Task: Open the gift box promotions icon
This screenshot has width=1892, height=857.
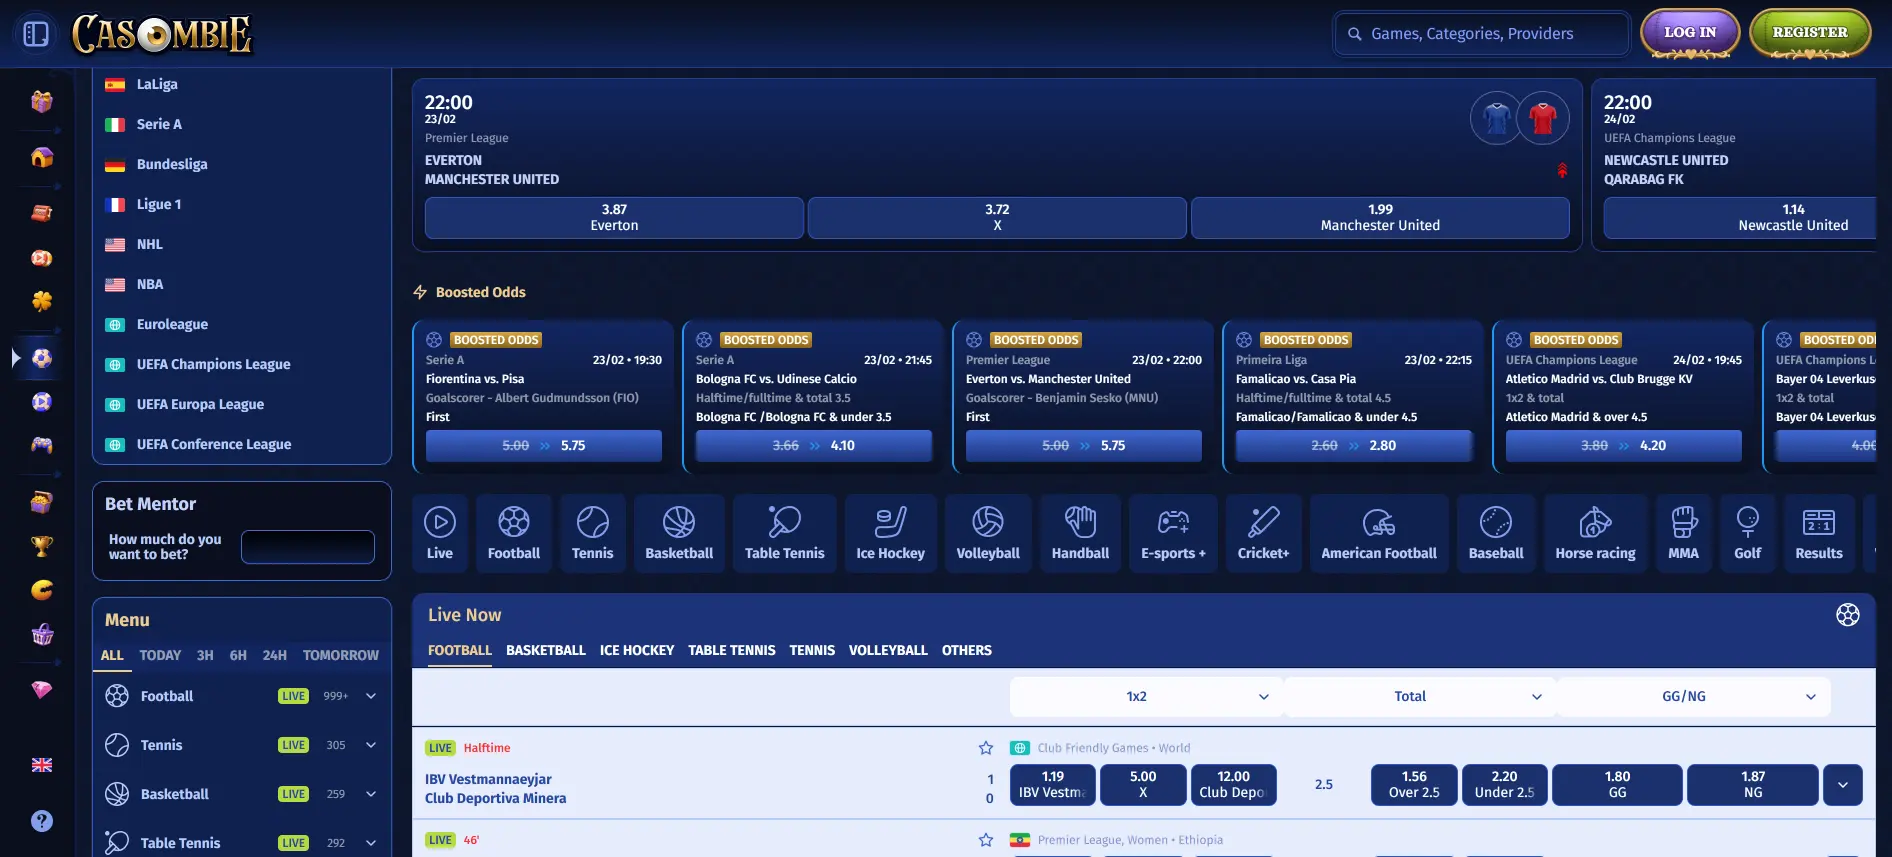Action: pyautogui.click(x=42, y=101)
